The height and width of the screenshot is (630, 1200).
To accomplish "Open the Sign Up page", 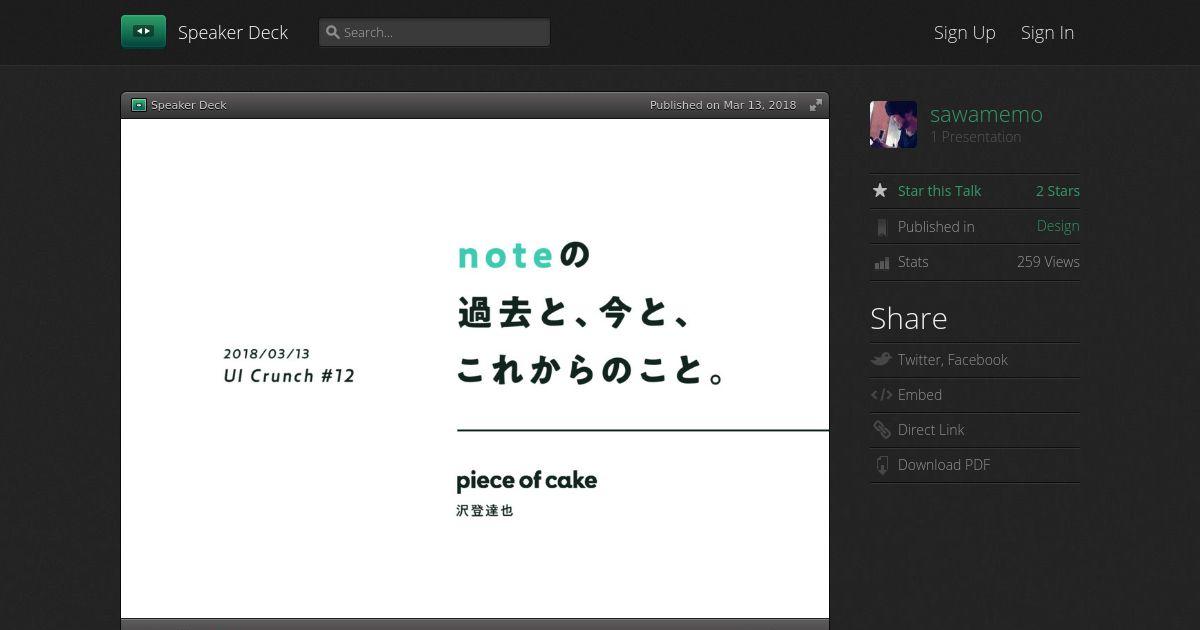I will pos(965,32).
